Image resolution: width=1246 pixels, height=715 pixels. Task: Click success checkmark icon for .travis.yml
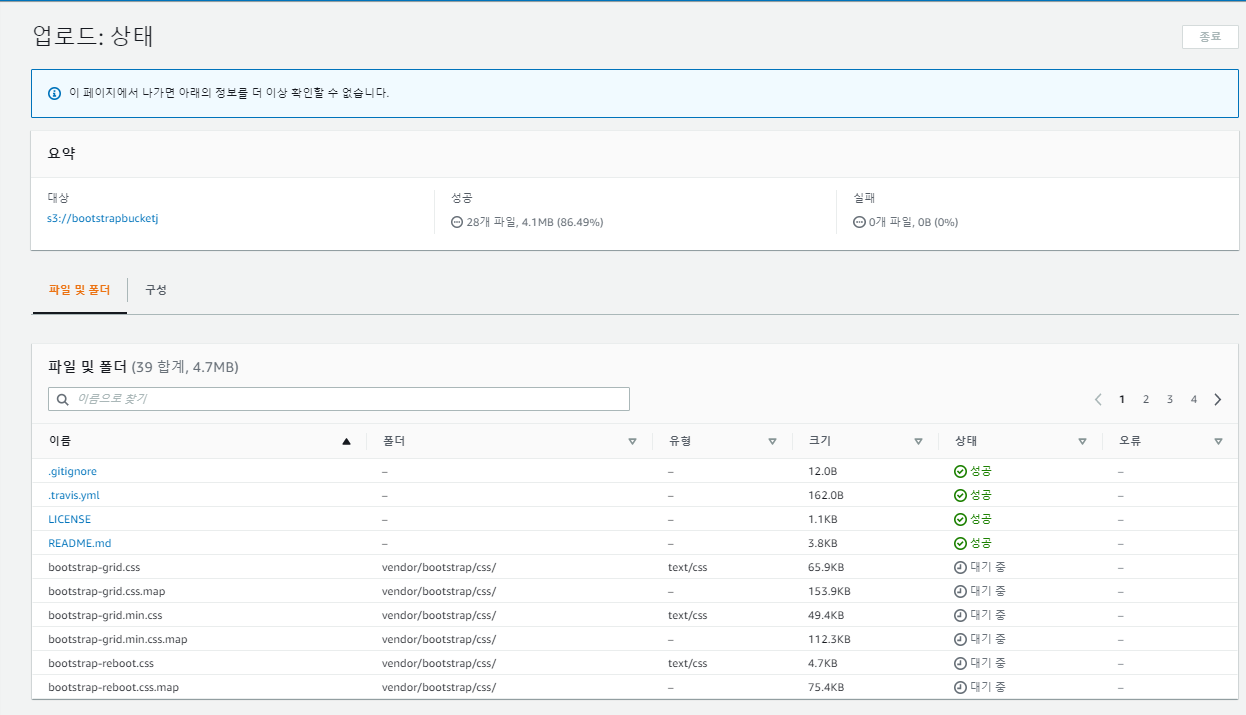(960, 495)
